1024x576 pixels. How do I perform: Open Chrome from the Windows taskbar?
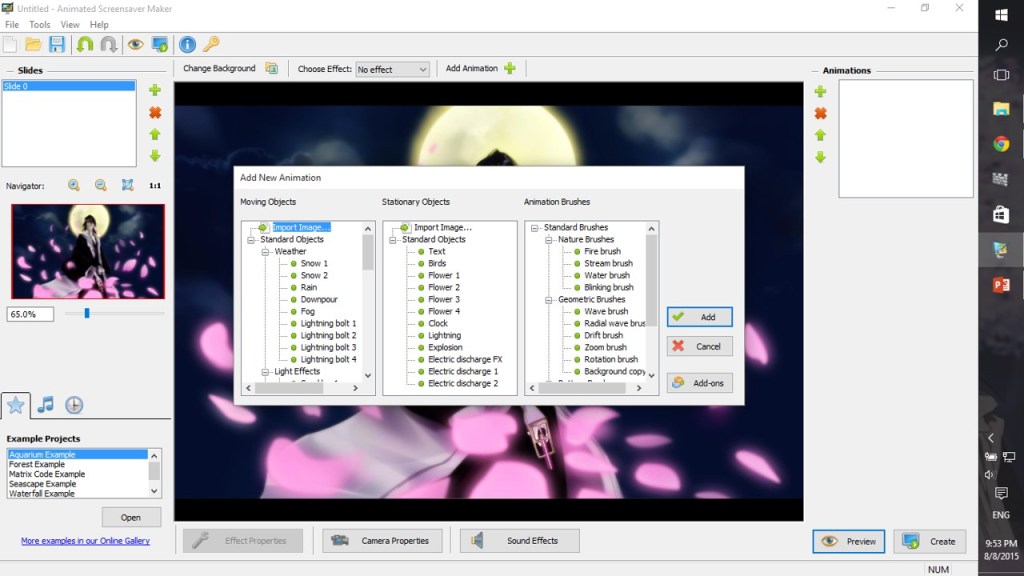(1001, 144)
